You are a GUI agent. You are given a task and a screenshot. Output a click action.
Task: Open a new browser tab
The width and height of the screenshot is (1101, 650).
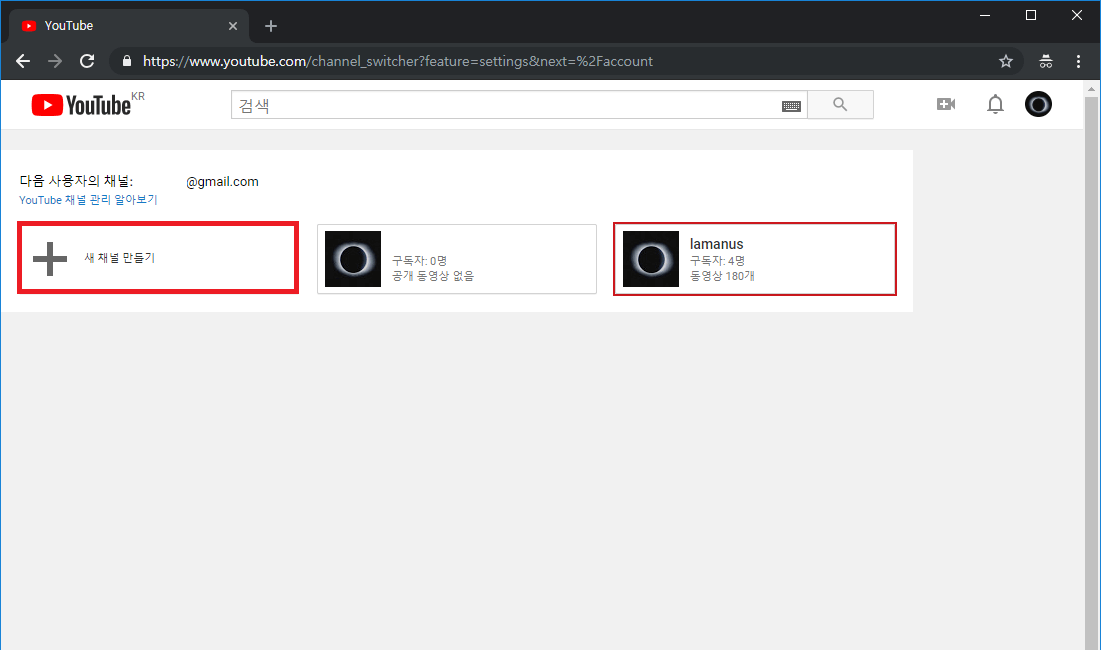click(x=271, y=26)
